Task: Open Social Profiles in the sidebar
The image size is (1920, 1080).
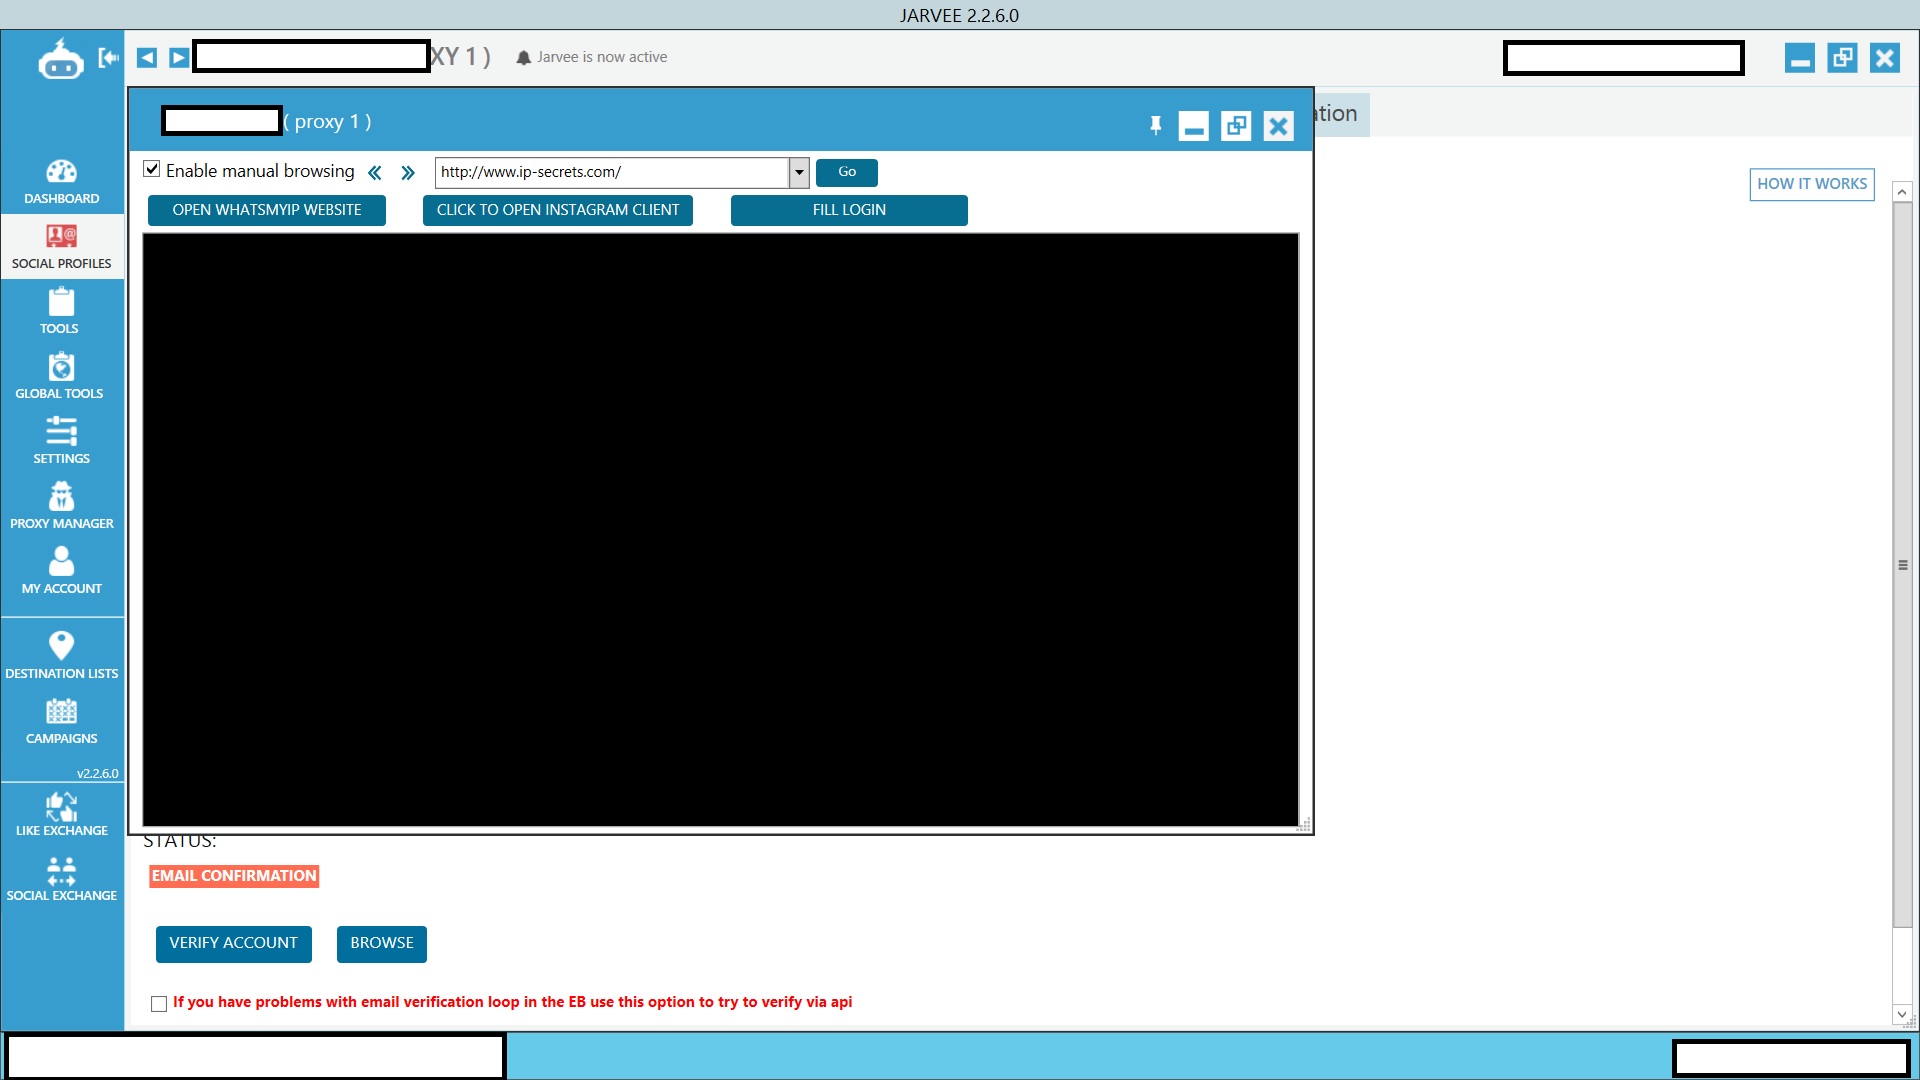Action: 61,247
